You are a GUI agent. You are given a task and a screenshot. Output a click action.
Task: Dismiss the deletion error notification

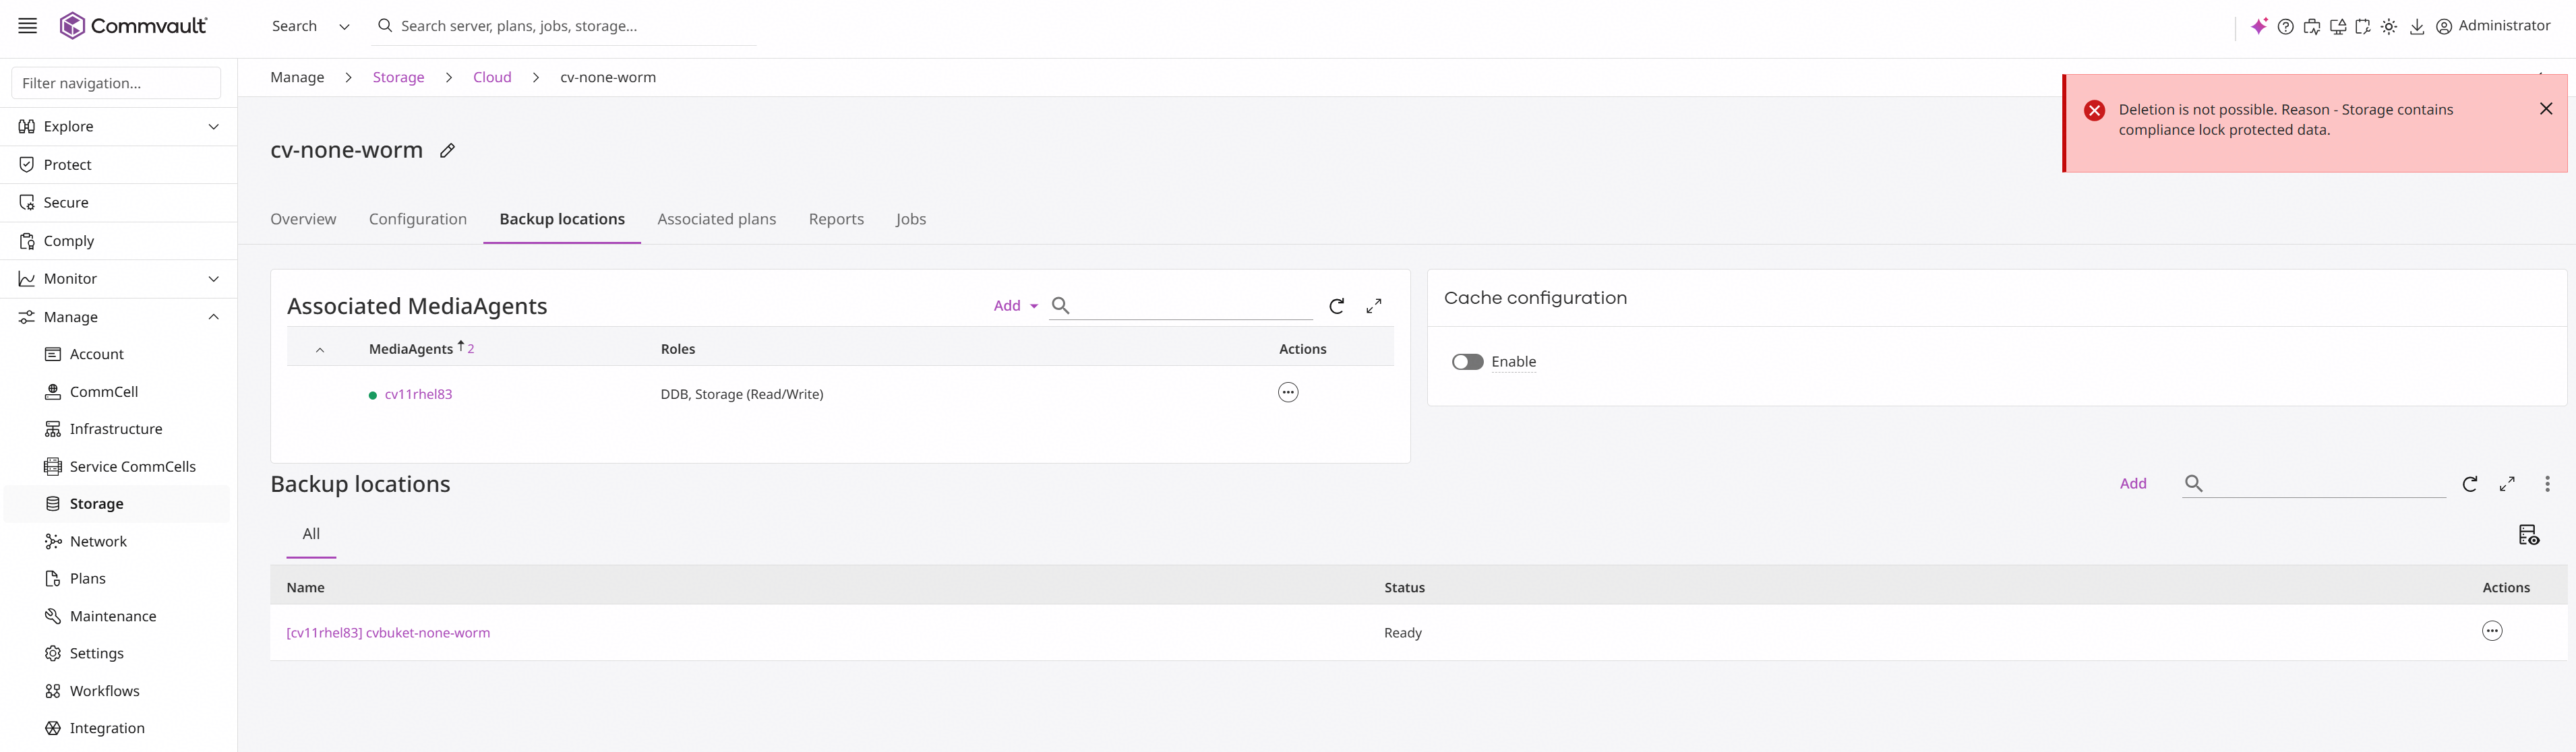[2546, 109]
